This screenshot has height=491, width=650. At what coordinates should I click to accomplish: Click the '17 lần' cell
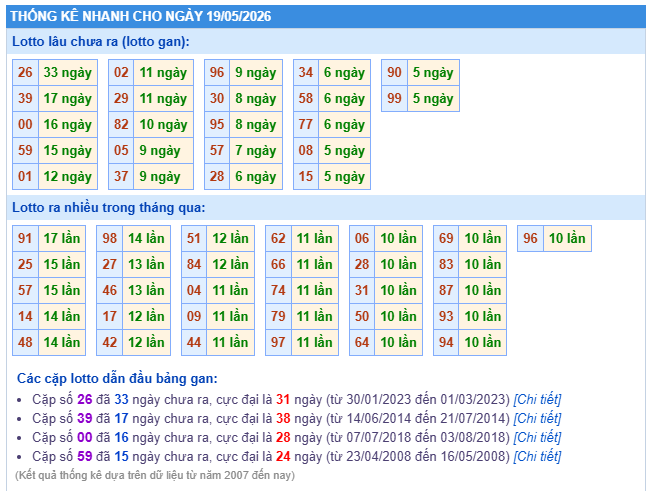(62, 238)
